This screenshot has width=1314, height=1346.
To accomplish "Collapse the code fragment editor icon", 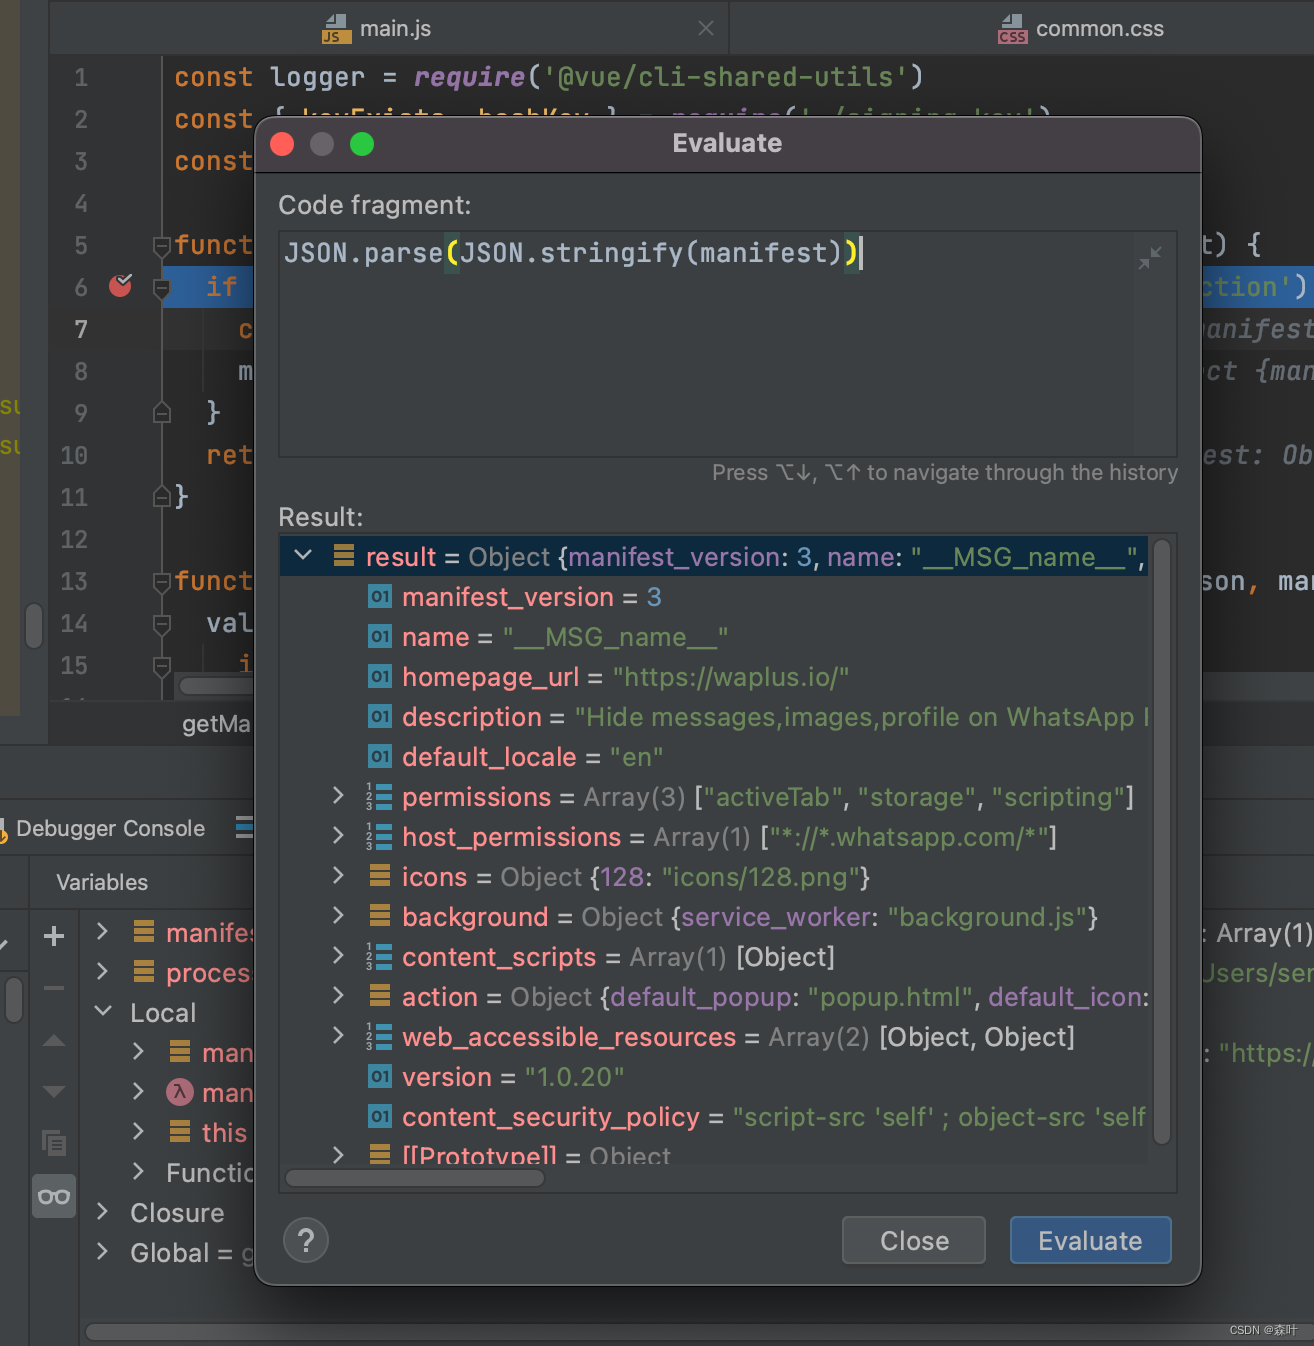I will click(1150, 257).
